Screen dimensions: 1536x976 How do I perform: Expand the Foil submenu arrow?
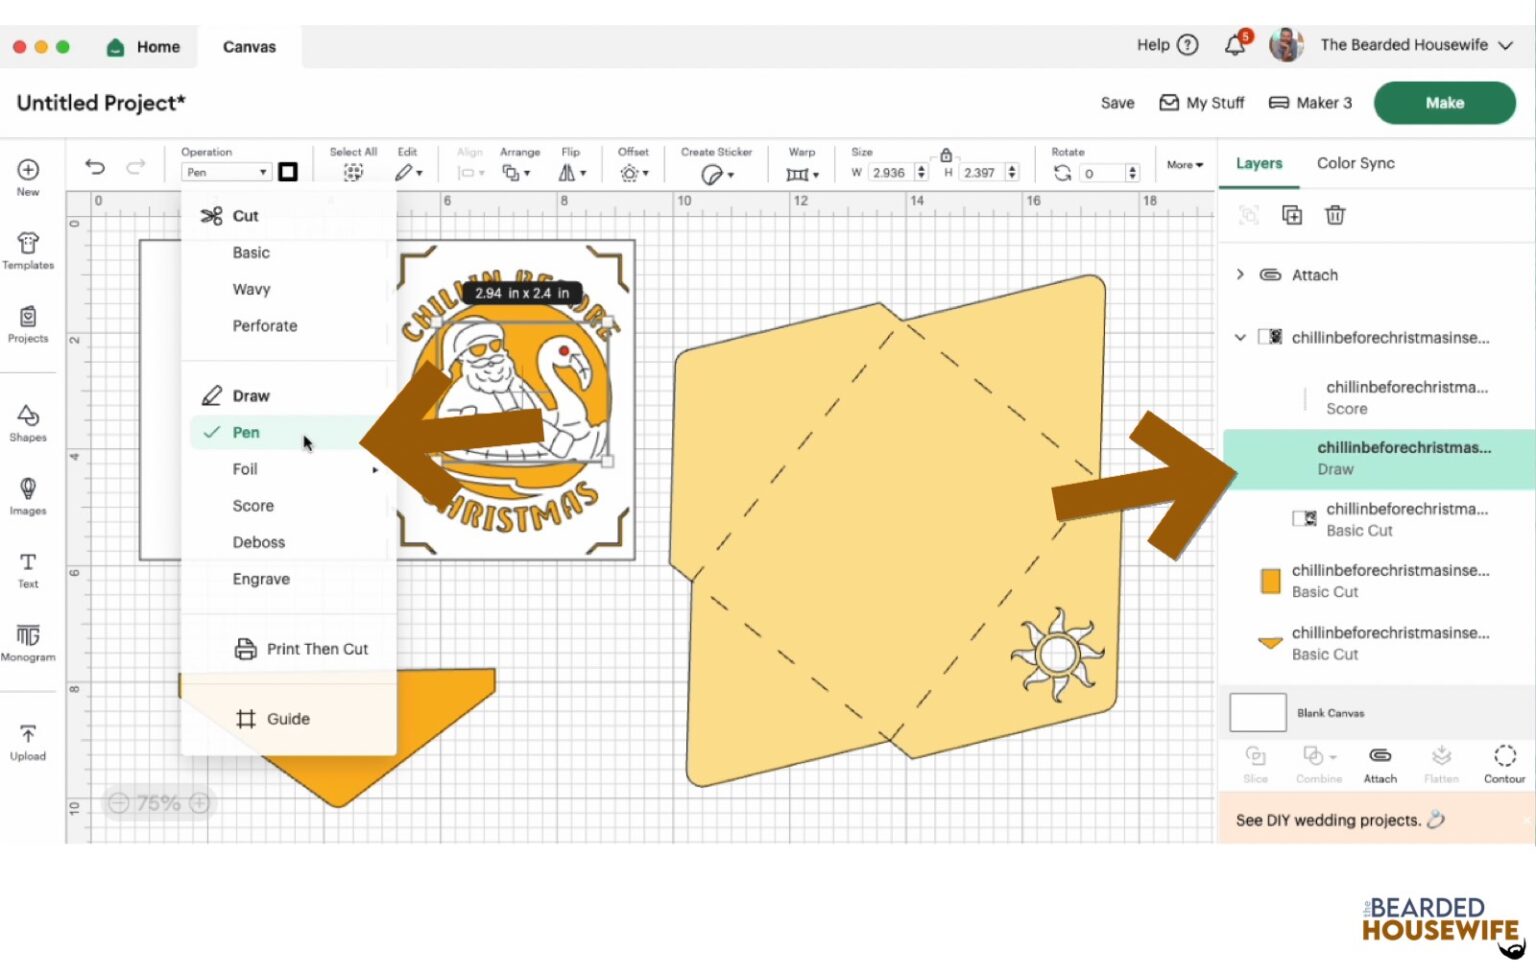[x=376, y=469]
